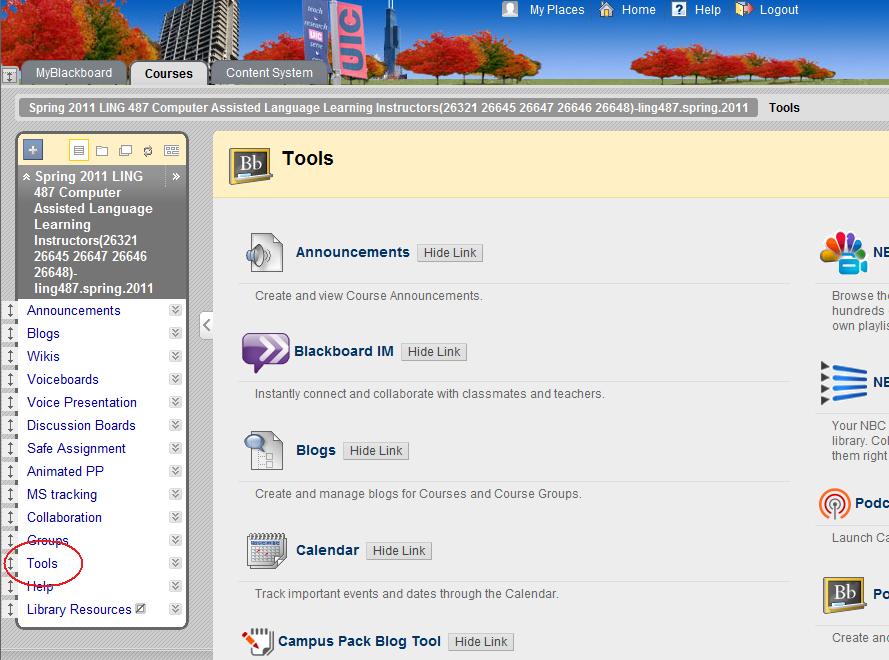Toggle the header tab reorder arrow

pos(10,75)
